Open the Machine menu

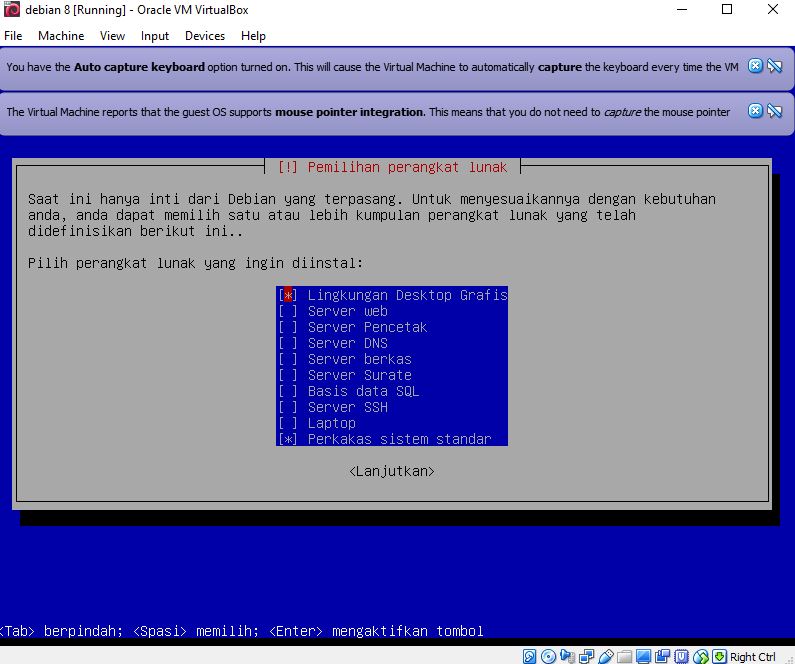(61, 36)
